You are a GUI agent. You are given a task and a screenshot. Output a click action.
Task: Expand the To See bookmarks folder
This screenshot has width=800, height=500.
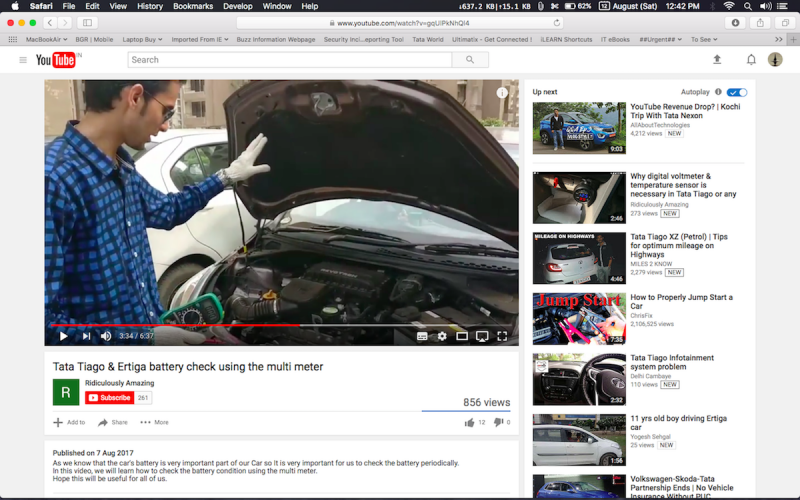click(704, 39)
